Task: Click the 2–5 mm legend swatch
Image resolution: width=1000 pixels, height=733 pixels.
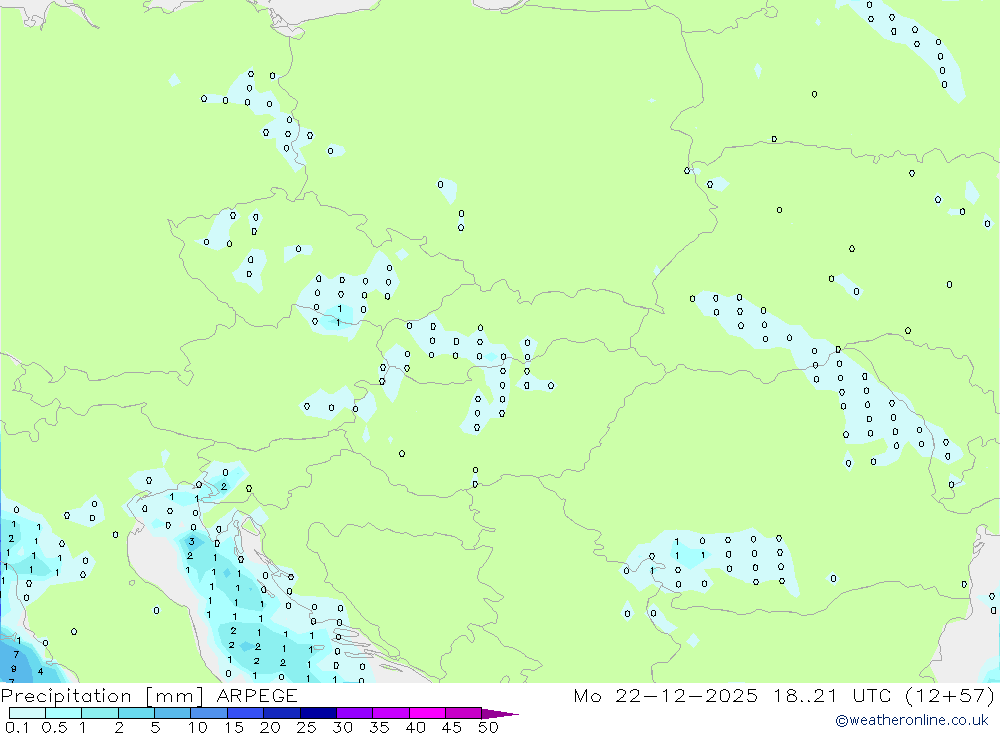Action: point(136,713)
